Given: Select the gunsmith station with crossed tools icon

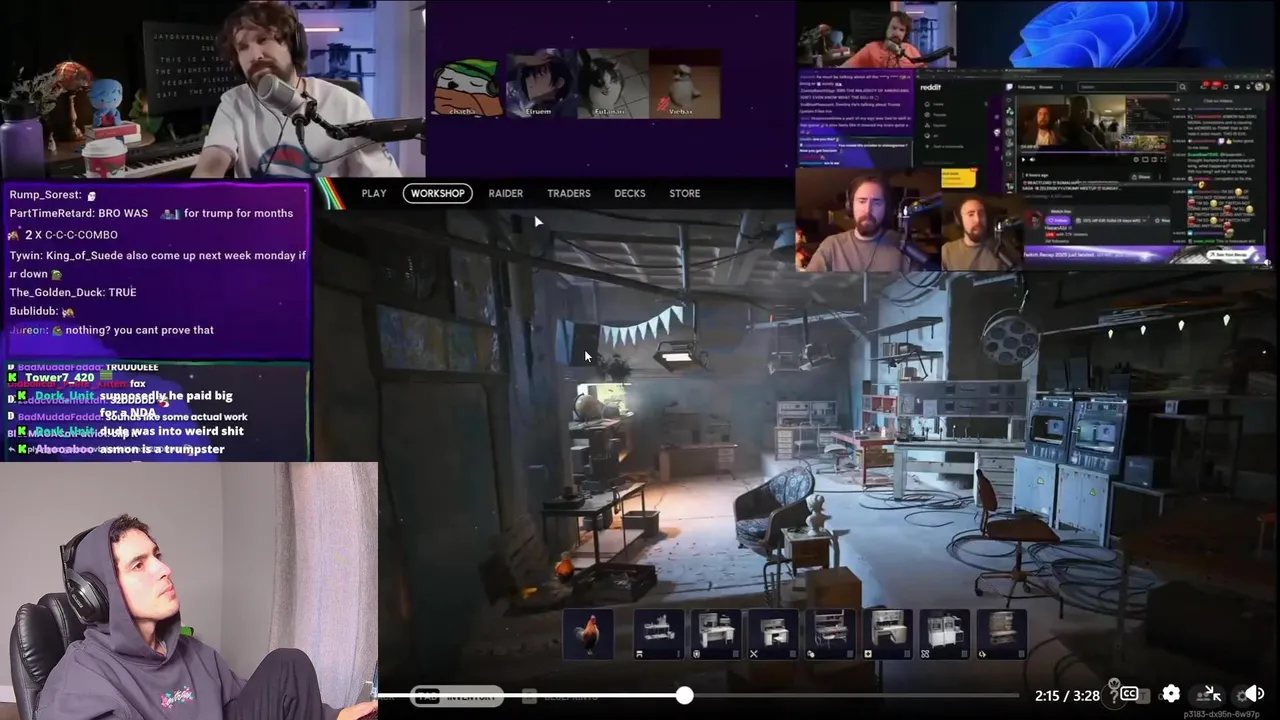Looking at the screenshot, I should tap(773, 634).
